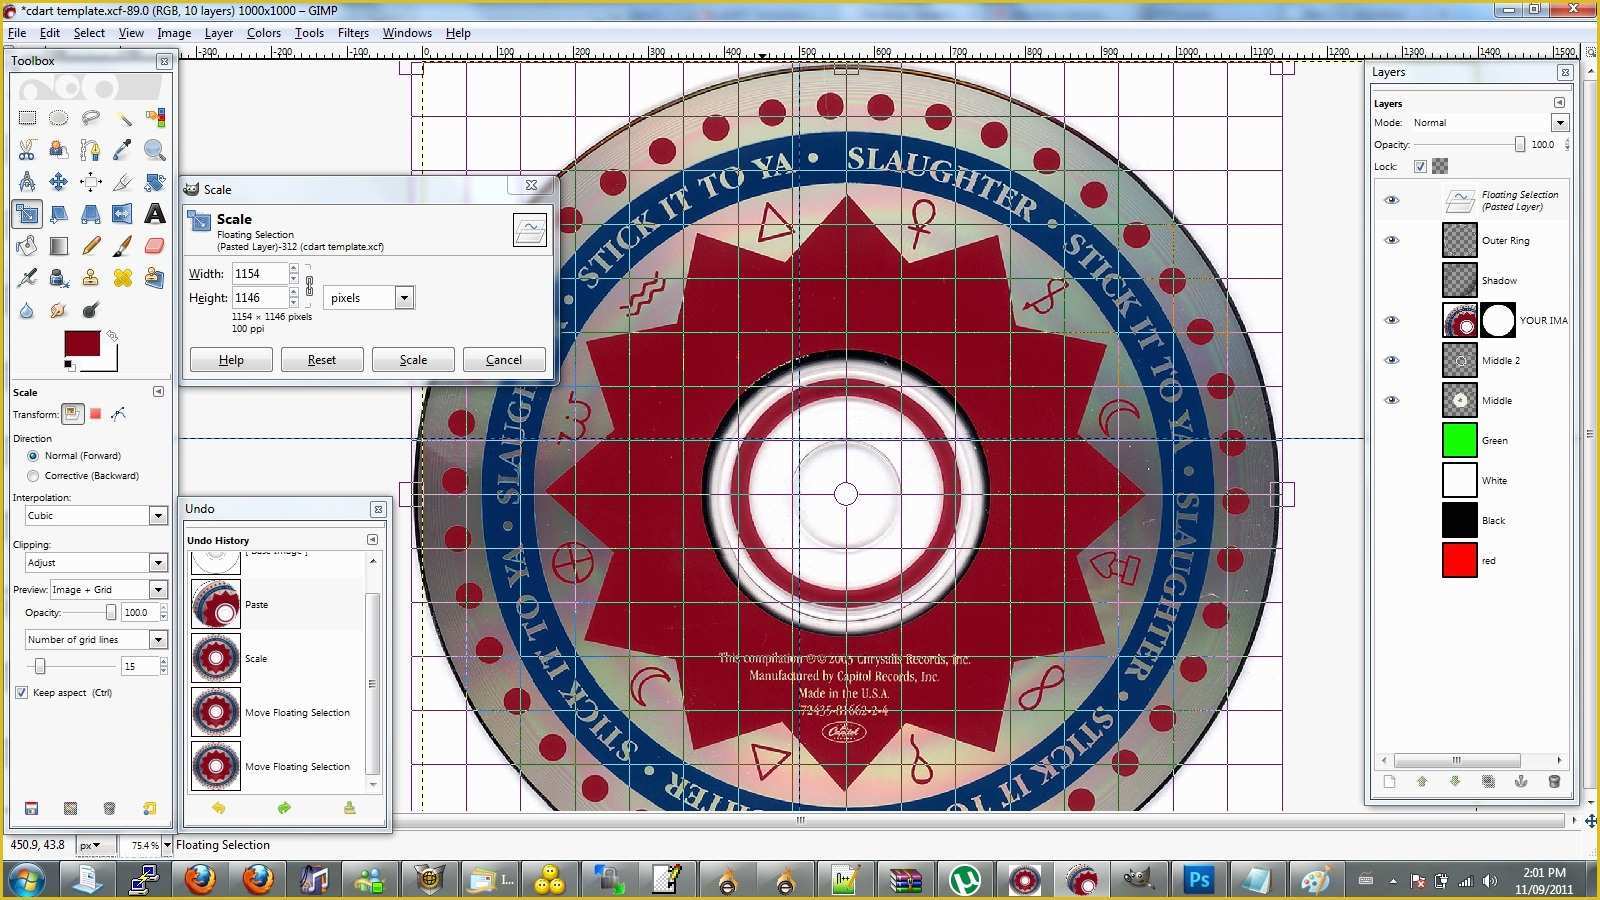Select the Free Select lasso tool
Viewport: 1600px width, 900px height.
(91, 118)
